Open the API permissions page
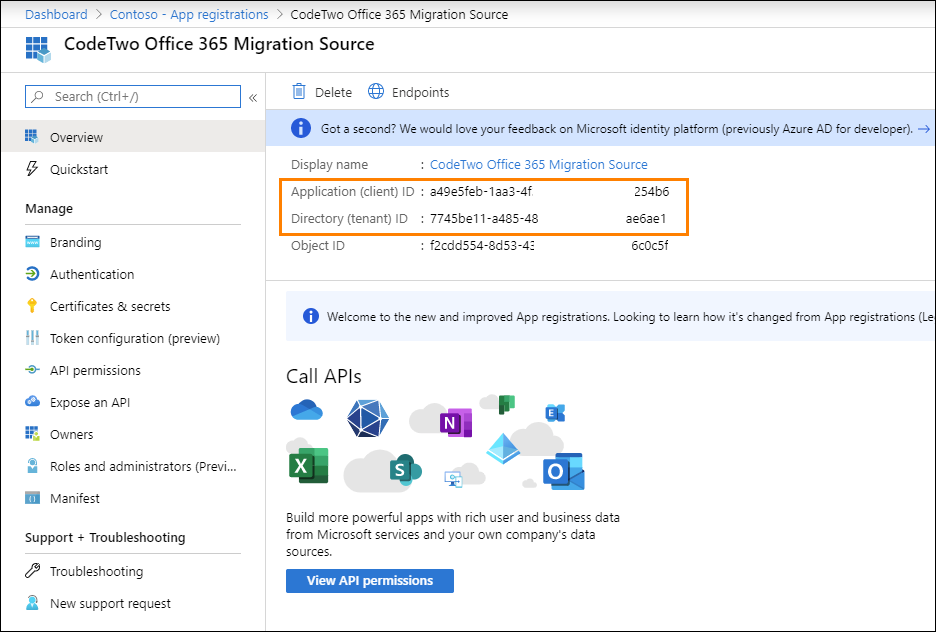 pos(133,370)
